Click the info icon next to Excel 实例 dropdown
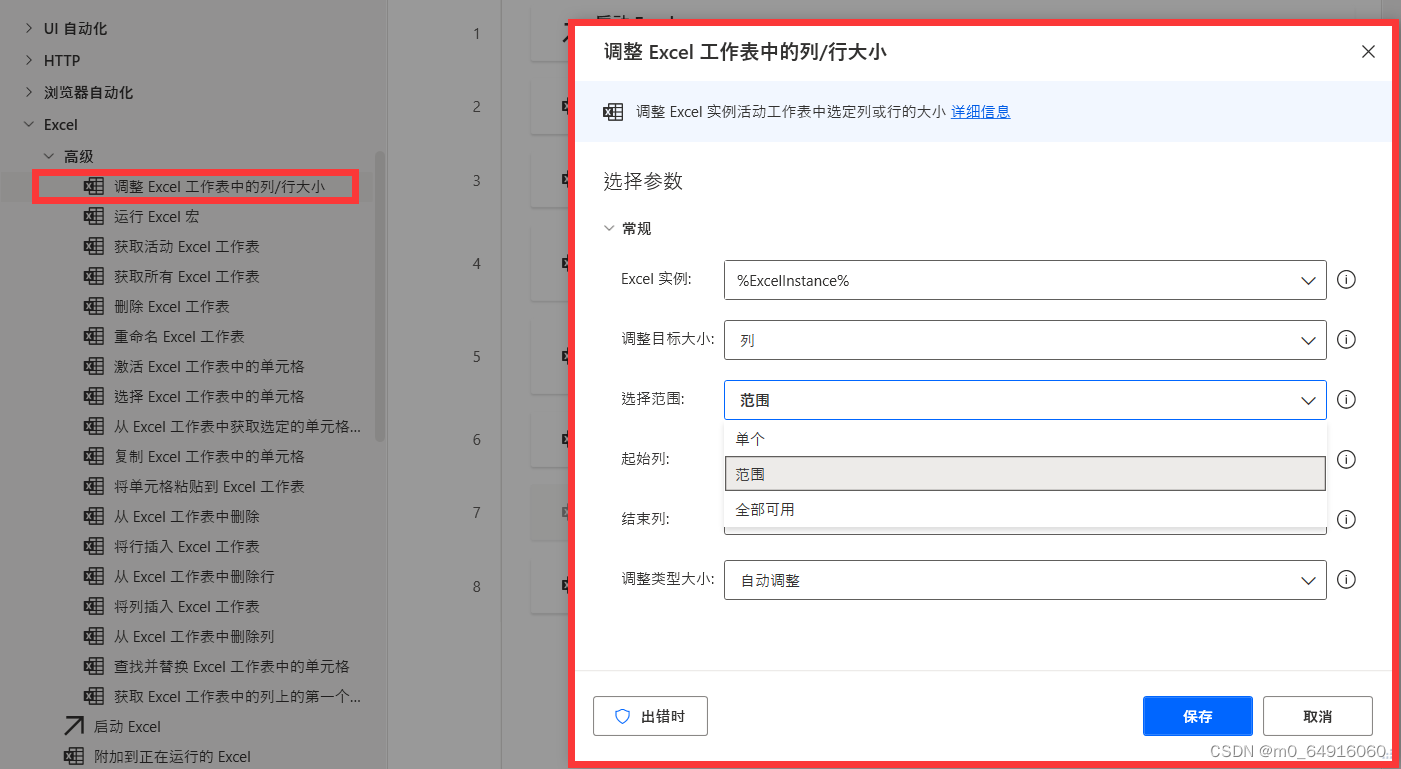Viewport: 1401px width, 769px height. (1345, 280)
